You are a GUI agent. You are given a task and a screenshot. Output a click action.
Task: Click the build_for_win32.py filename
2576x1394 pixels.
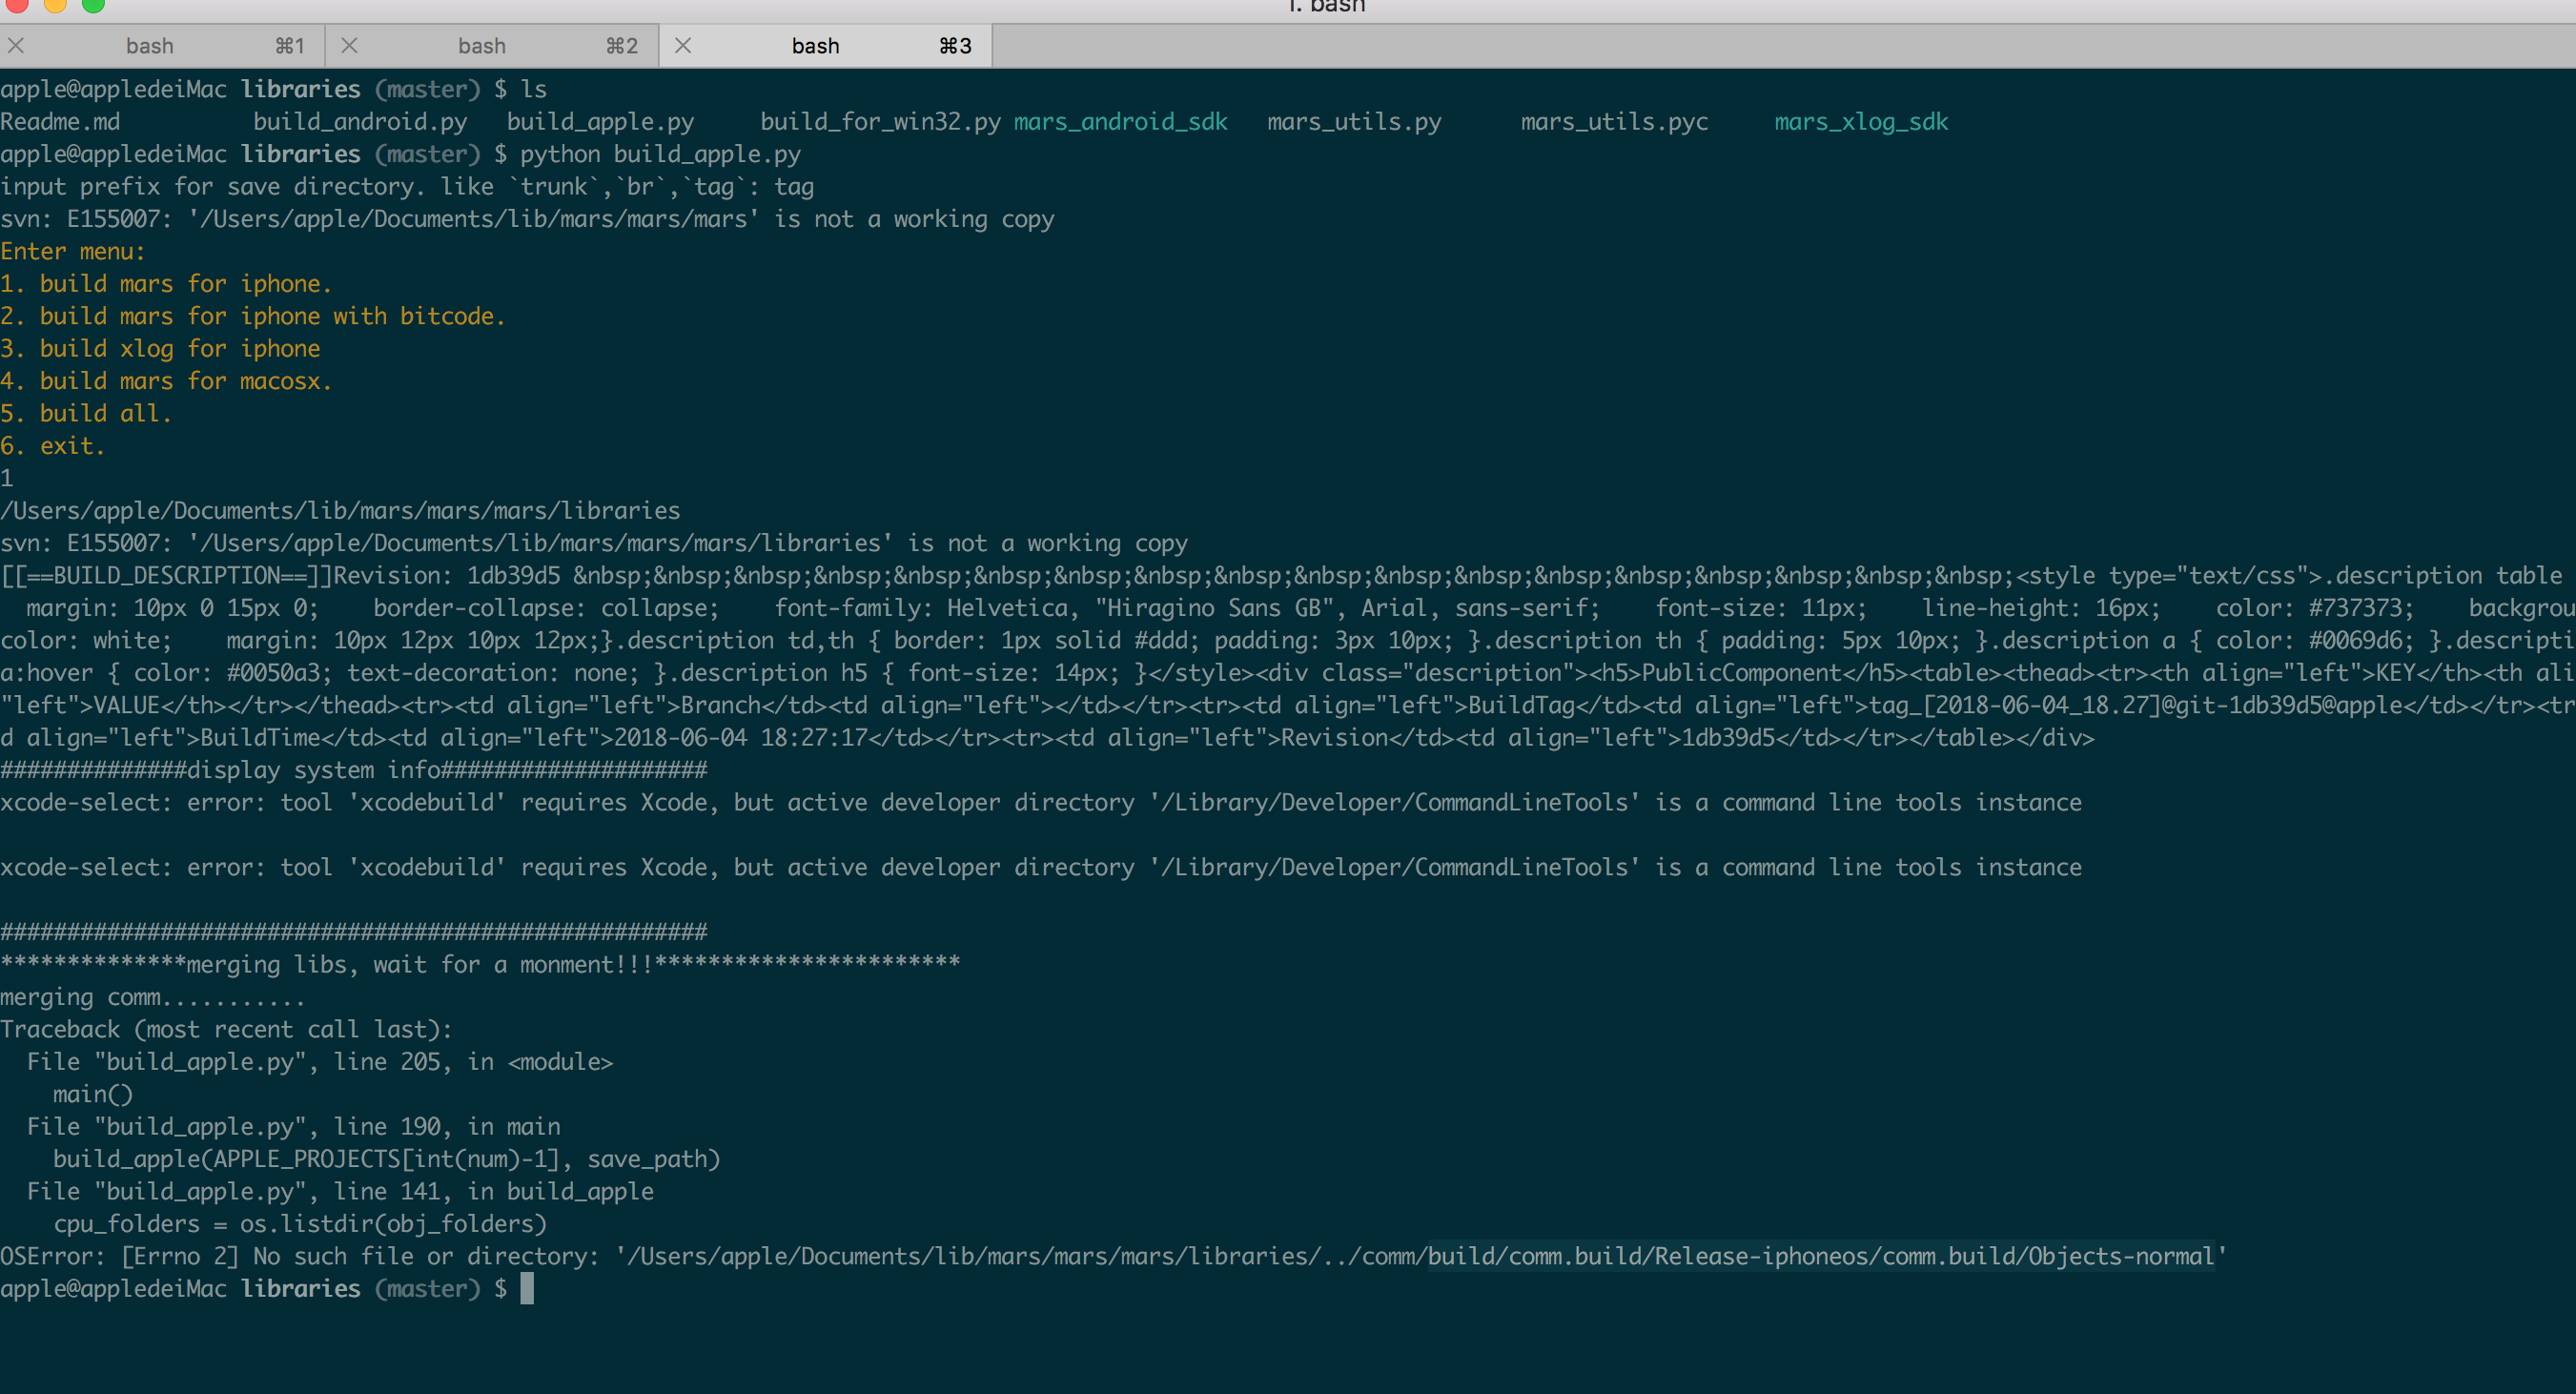click(x=879, y=121)
